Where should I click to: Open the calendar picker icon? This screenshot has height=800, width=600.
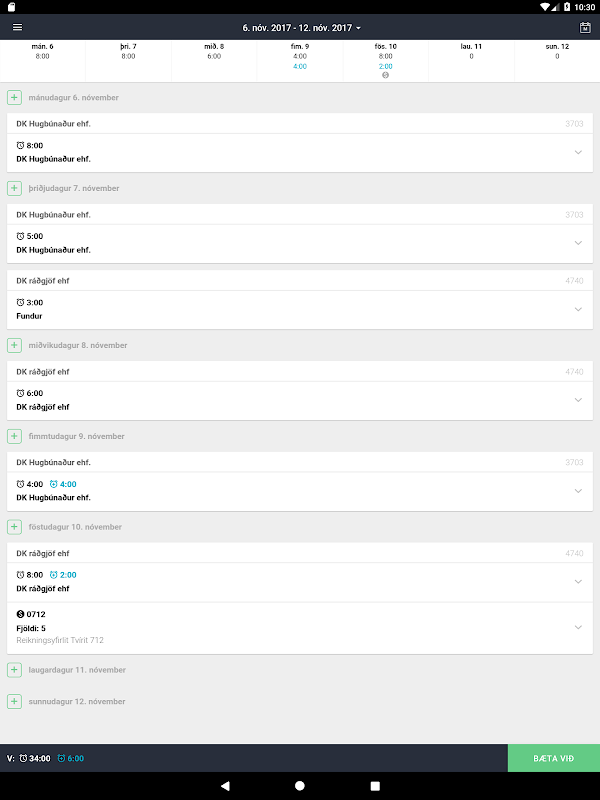tap(585, 27)
